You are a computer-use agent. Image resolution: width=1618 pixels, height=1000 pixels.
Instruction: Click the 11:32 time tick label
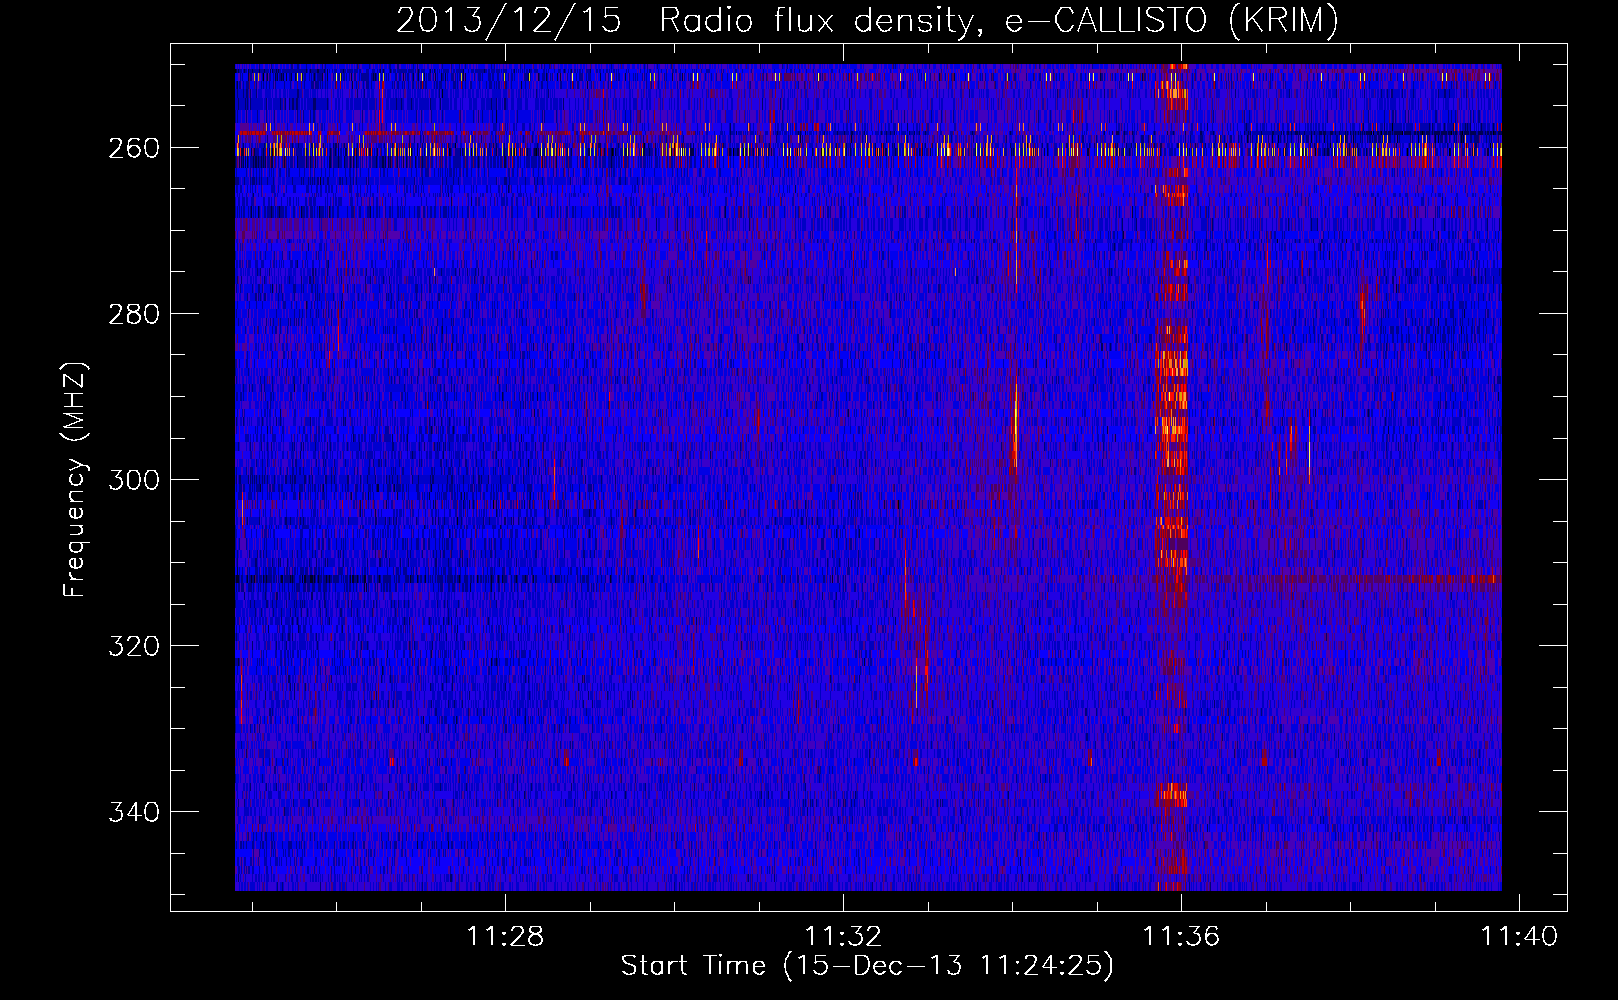pos(844,937)
